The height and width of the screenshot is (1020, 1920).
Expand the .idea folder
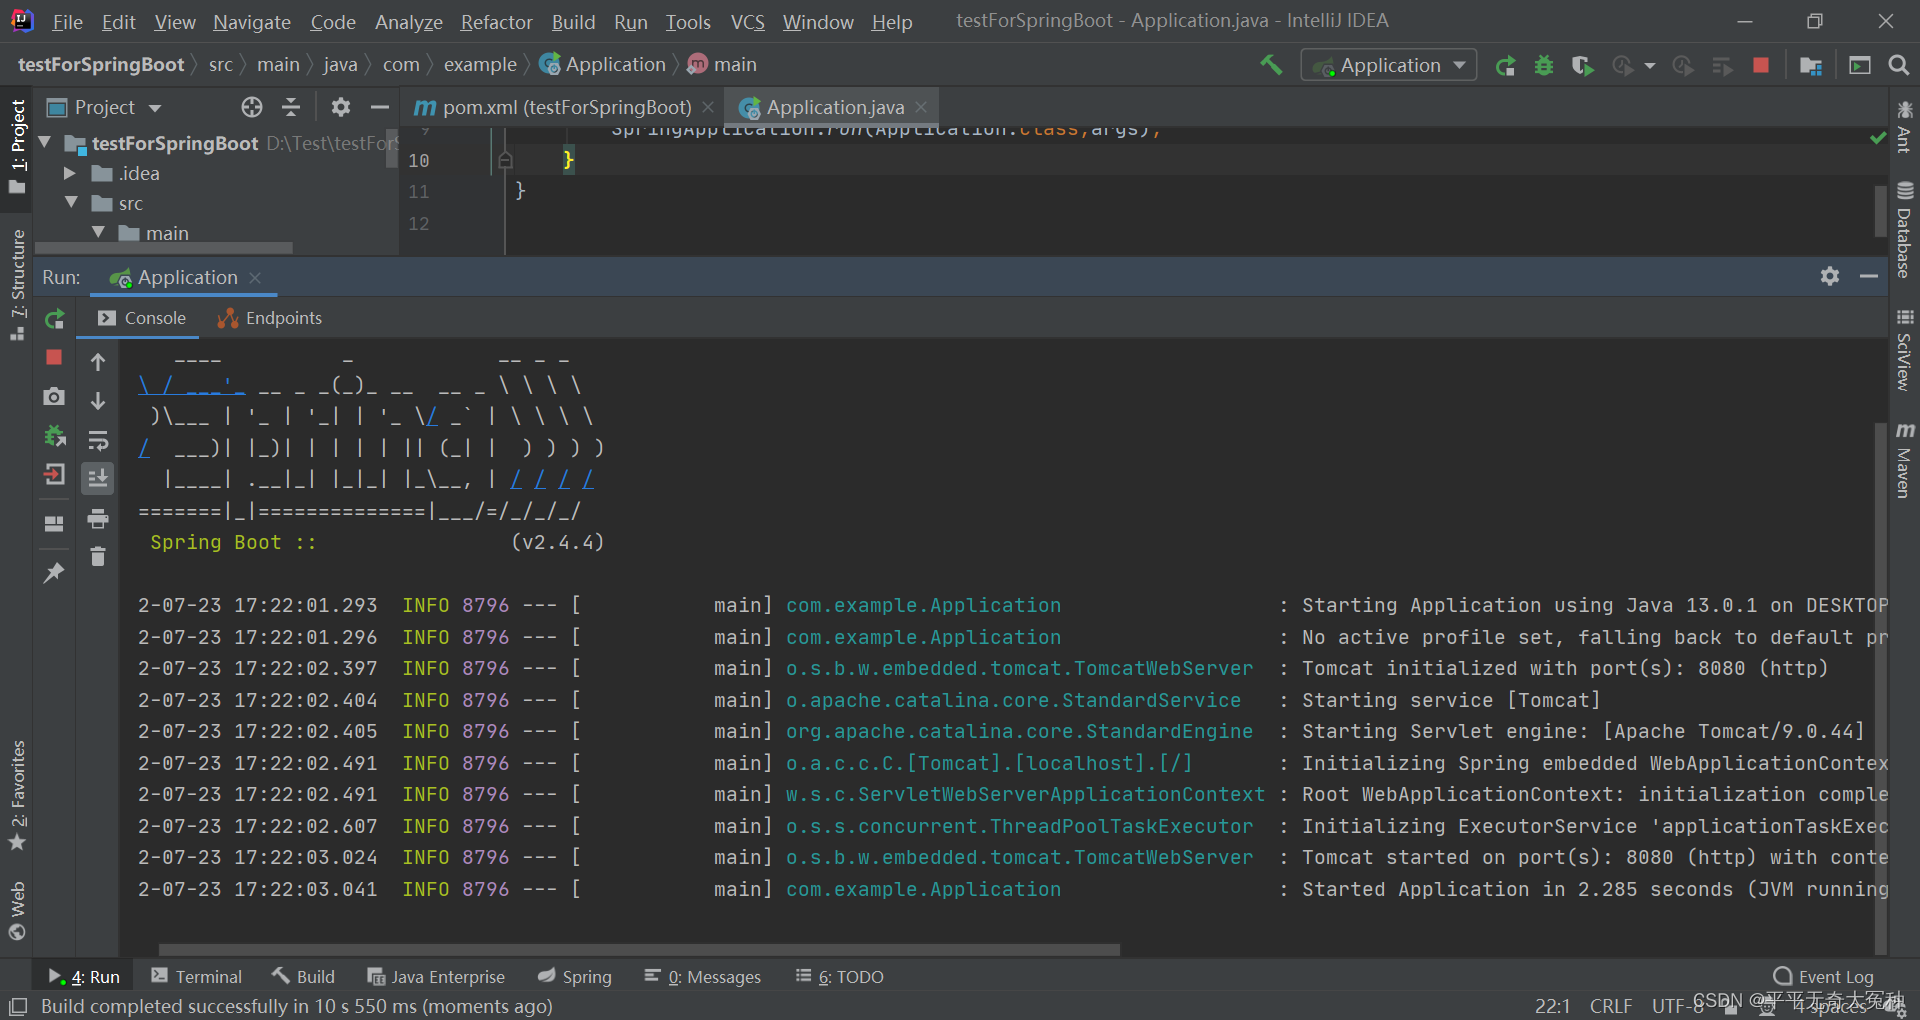[70, 173]
